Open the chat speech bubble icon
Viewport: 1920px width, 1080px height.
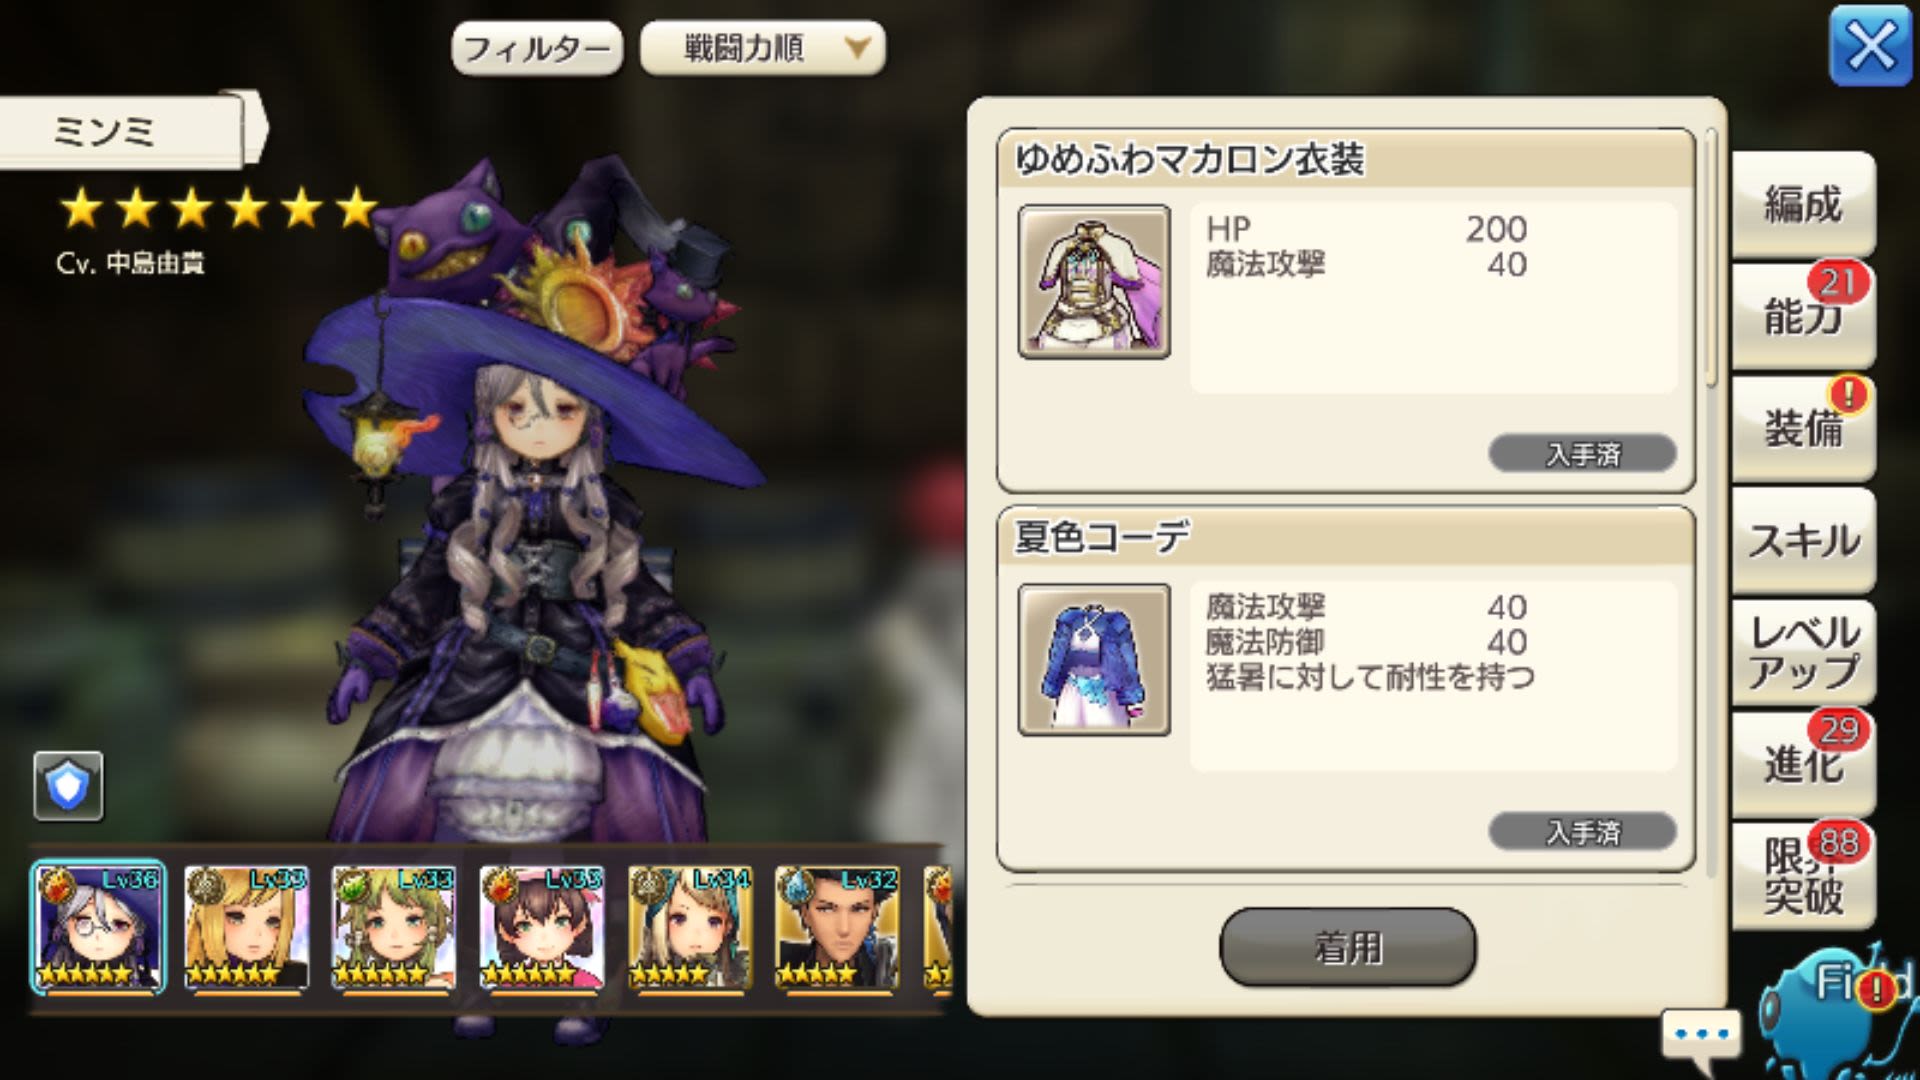point(1701,1034)
